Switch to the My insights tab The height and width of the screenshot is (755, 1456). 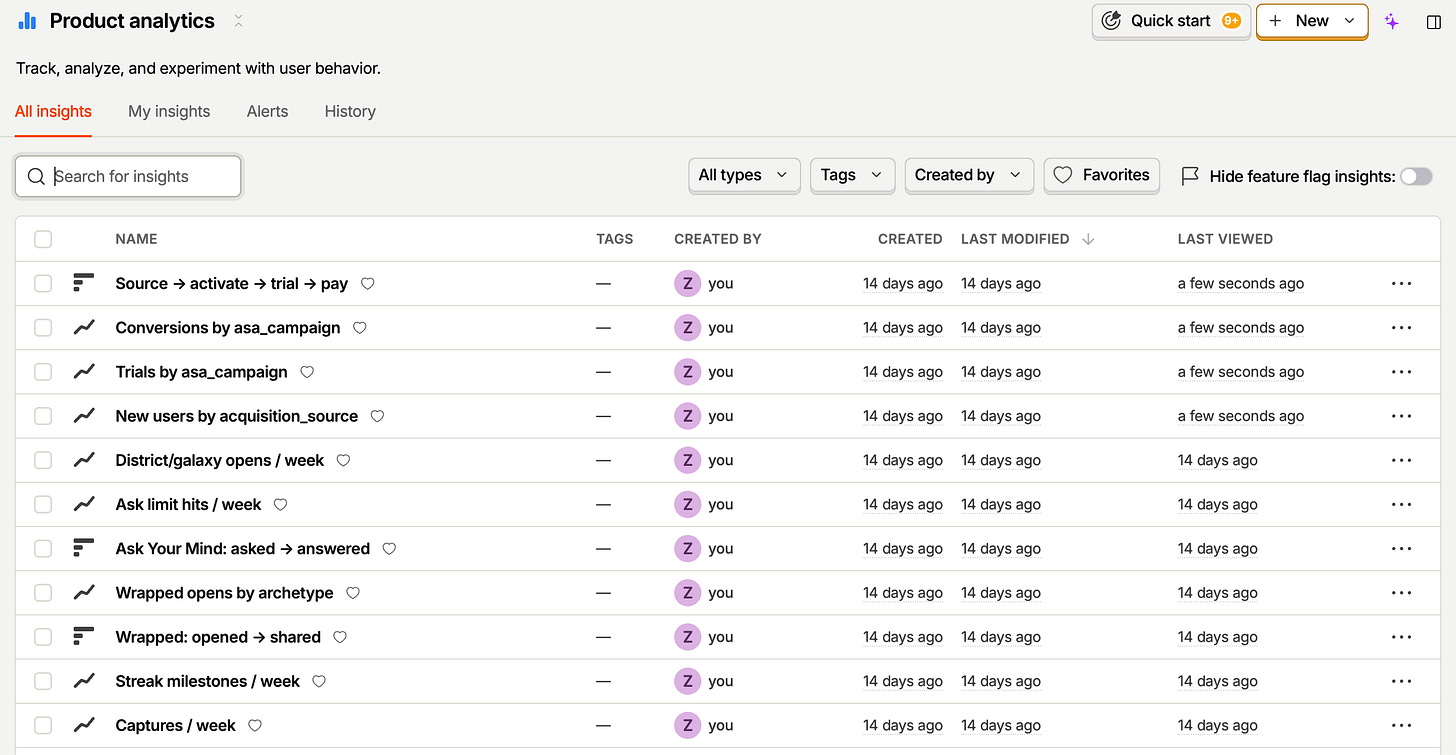point(169,111)
